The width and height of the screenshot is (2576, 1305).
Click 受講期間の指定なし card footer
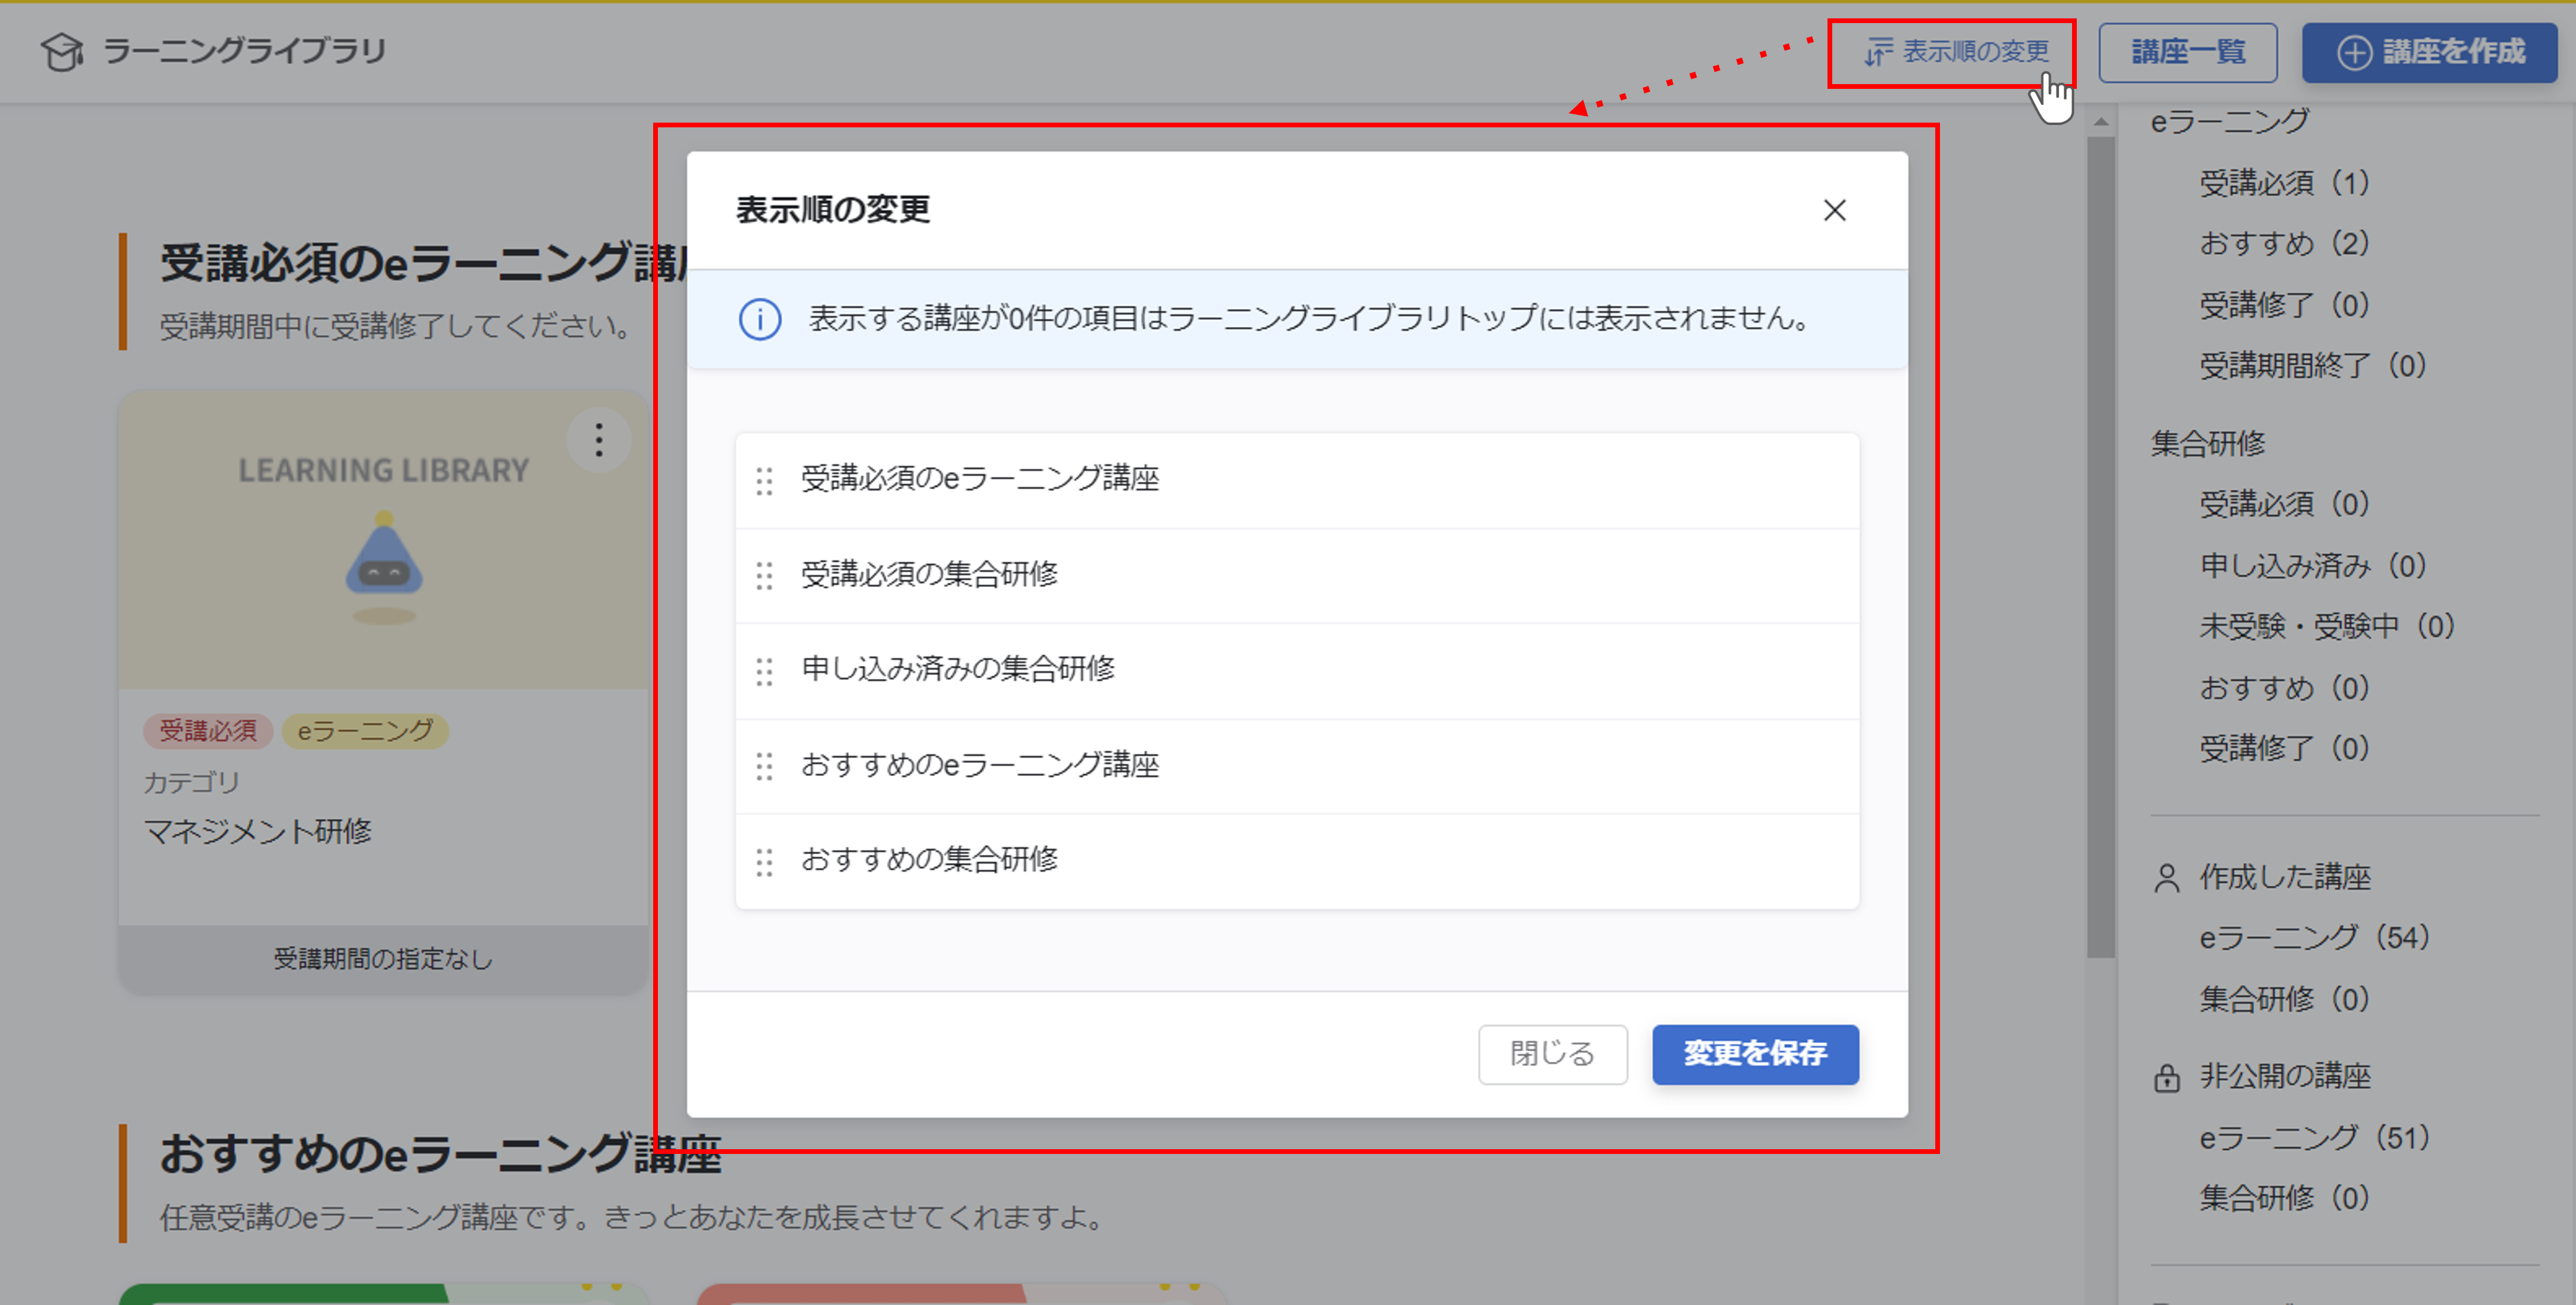tap(384, 959)
